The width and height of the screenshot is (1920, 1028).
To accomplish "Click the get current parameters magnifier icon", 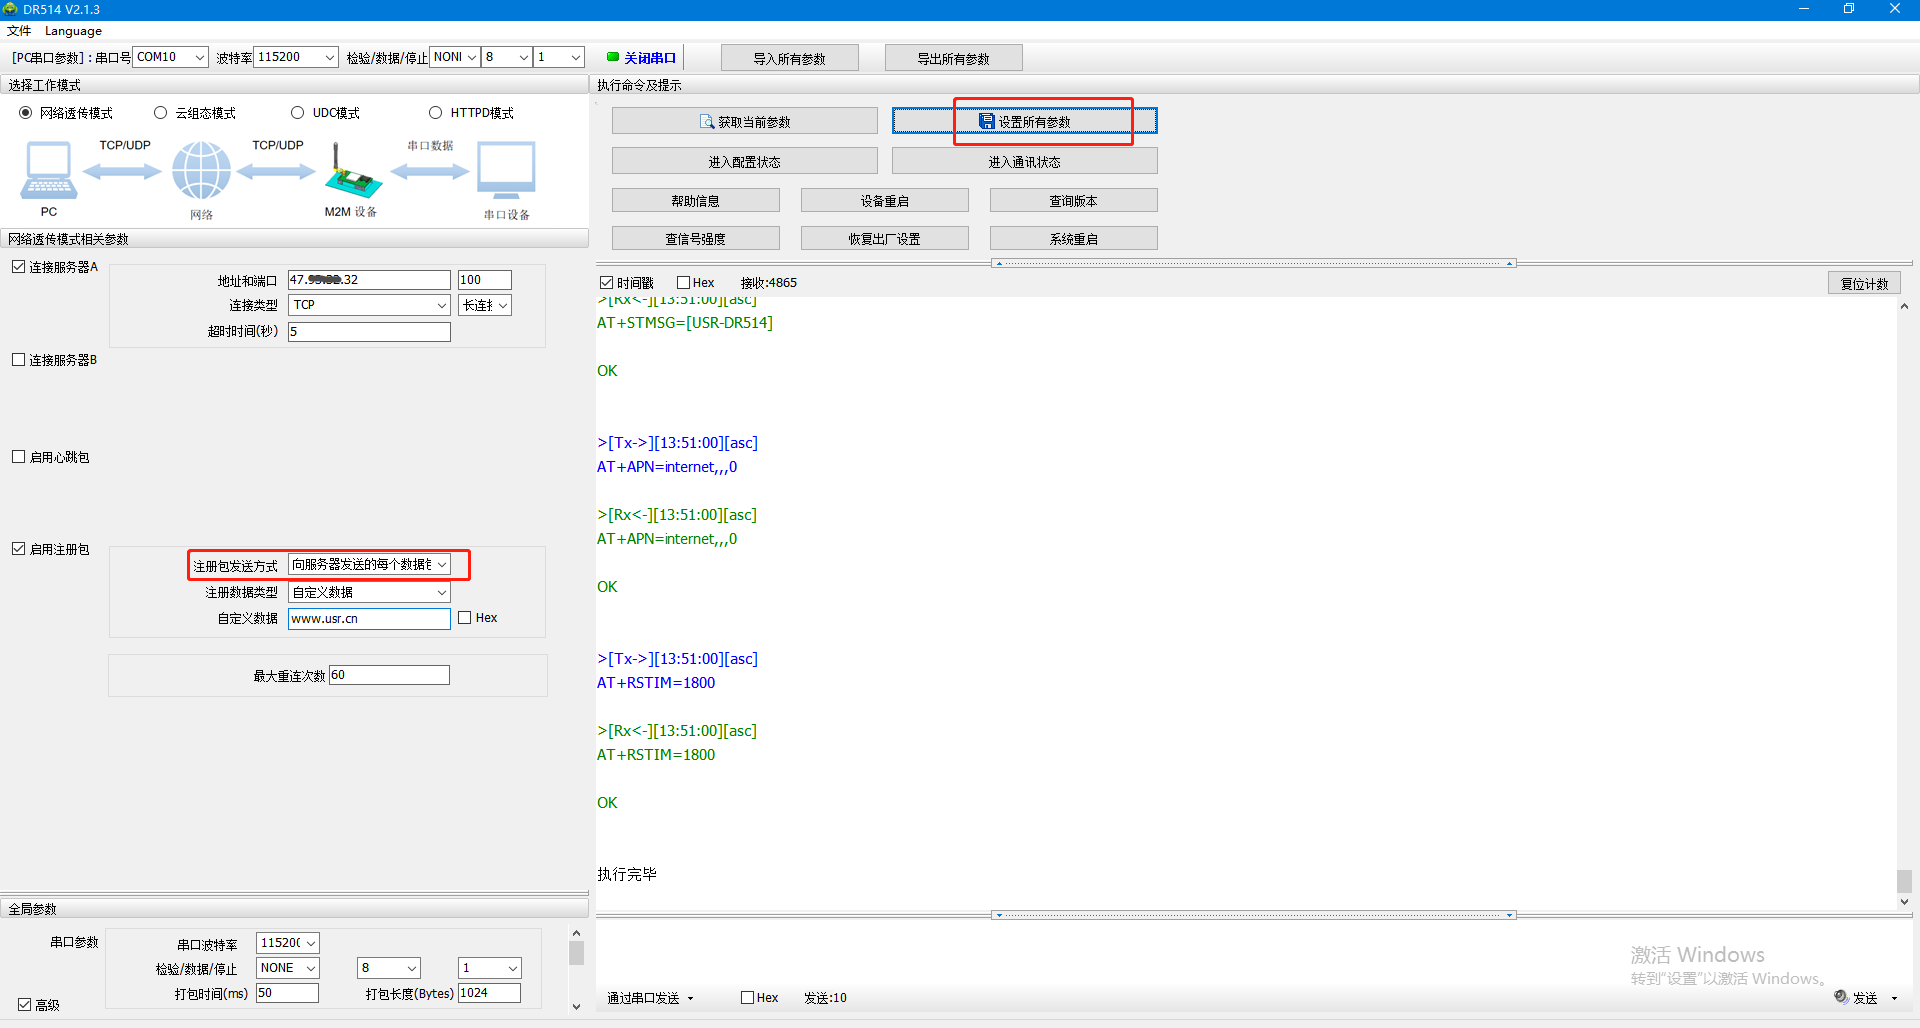I will point(707,122).
